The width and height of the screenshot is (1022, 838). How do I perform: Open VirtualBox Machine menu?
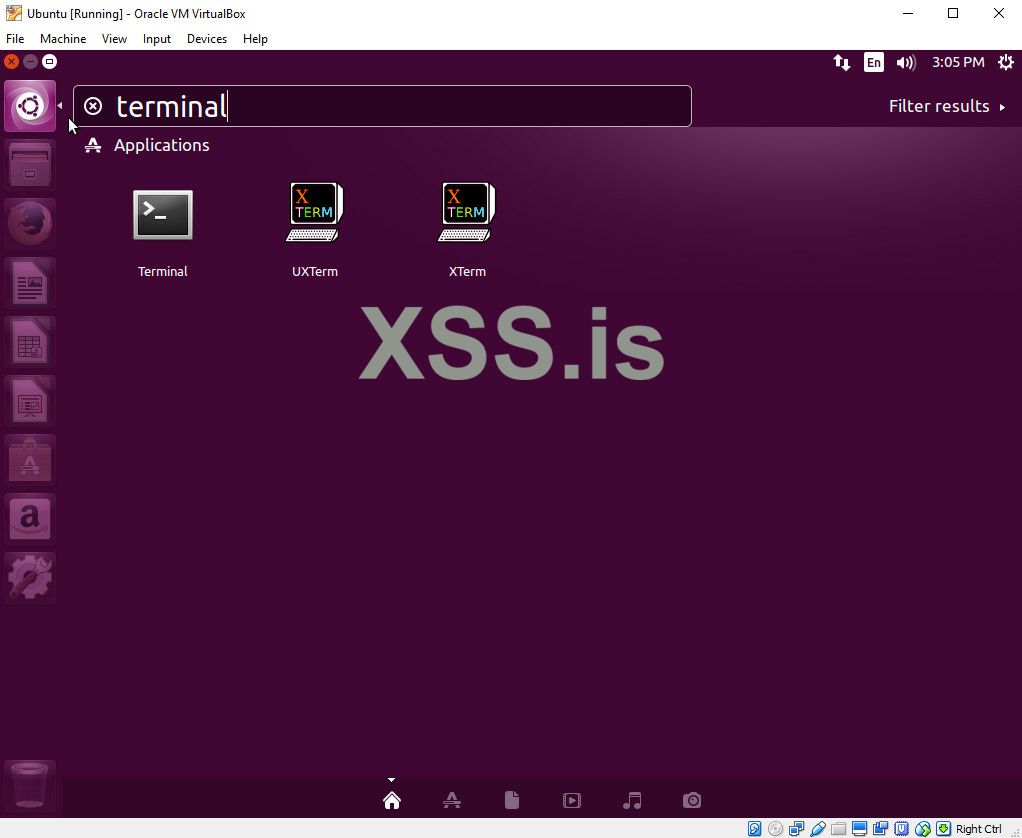coord(63,39)
